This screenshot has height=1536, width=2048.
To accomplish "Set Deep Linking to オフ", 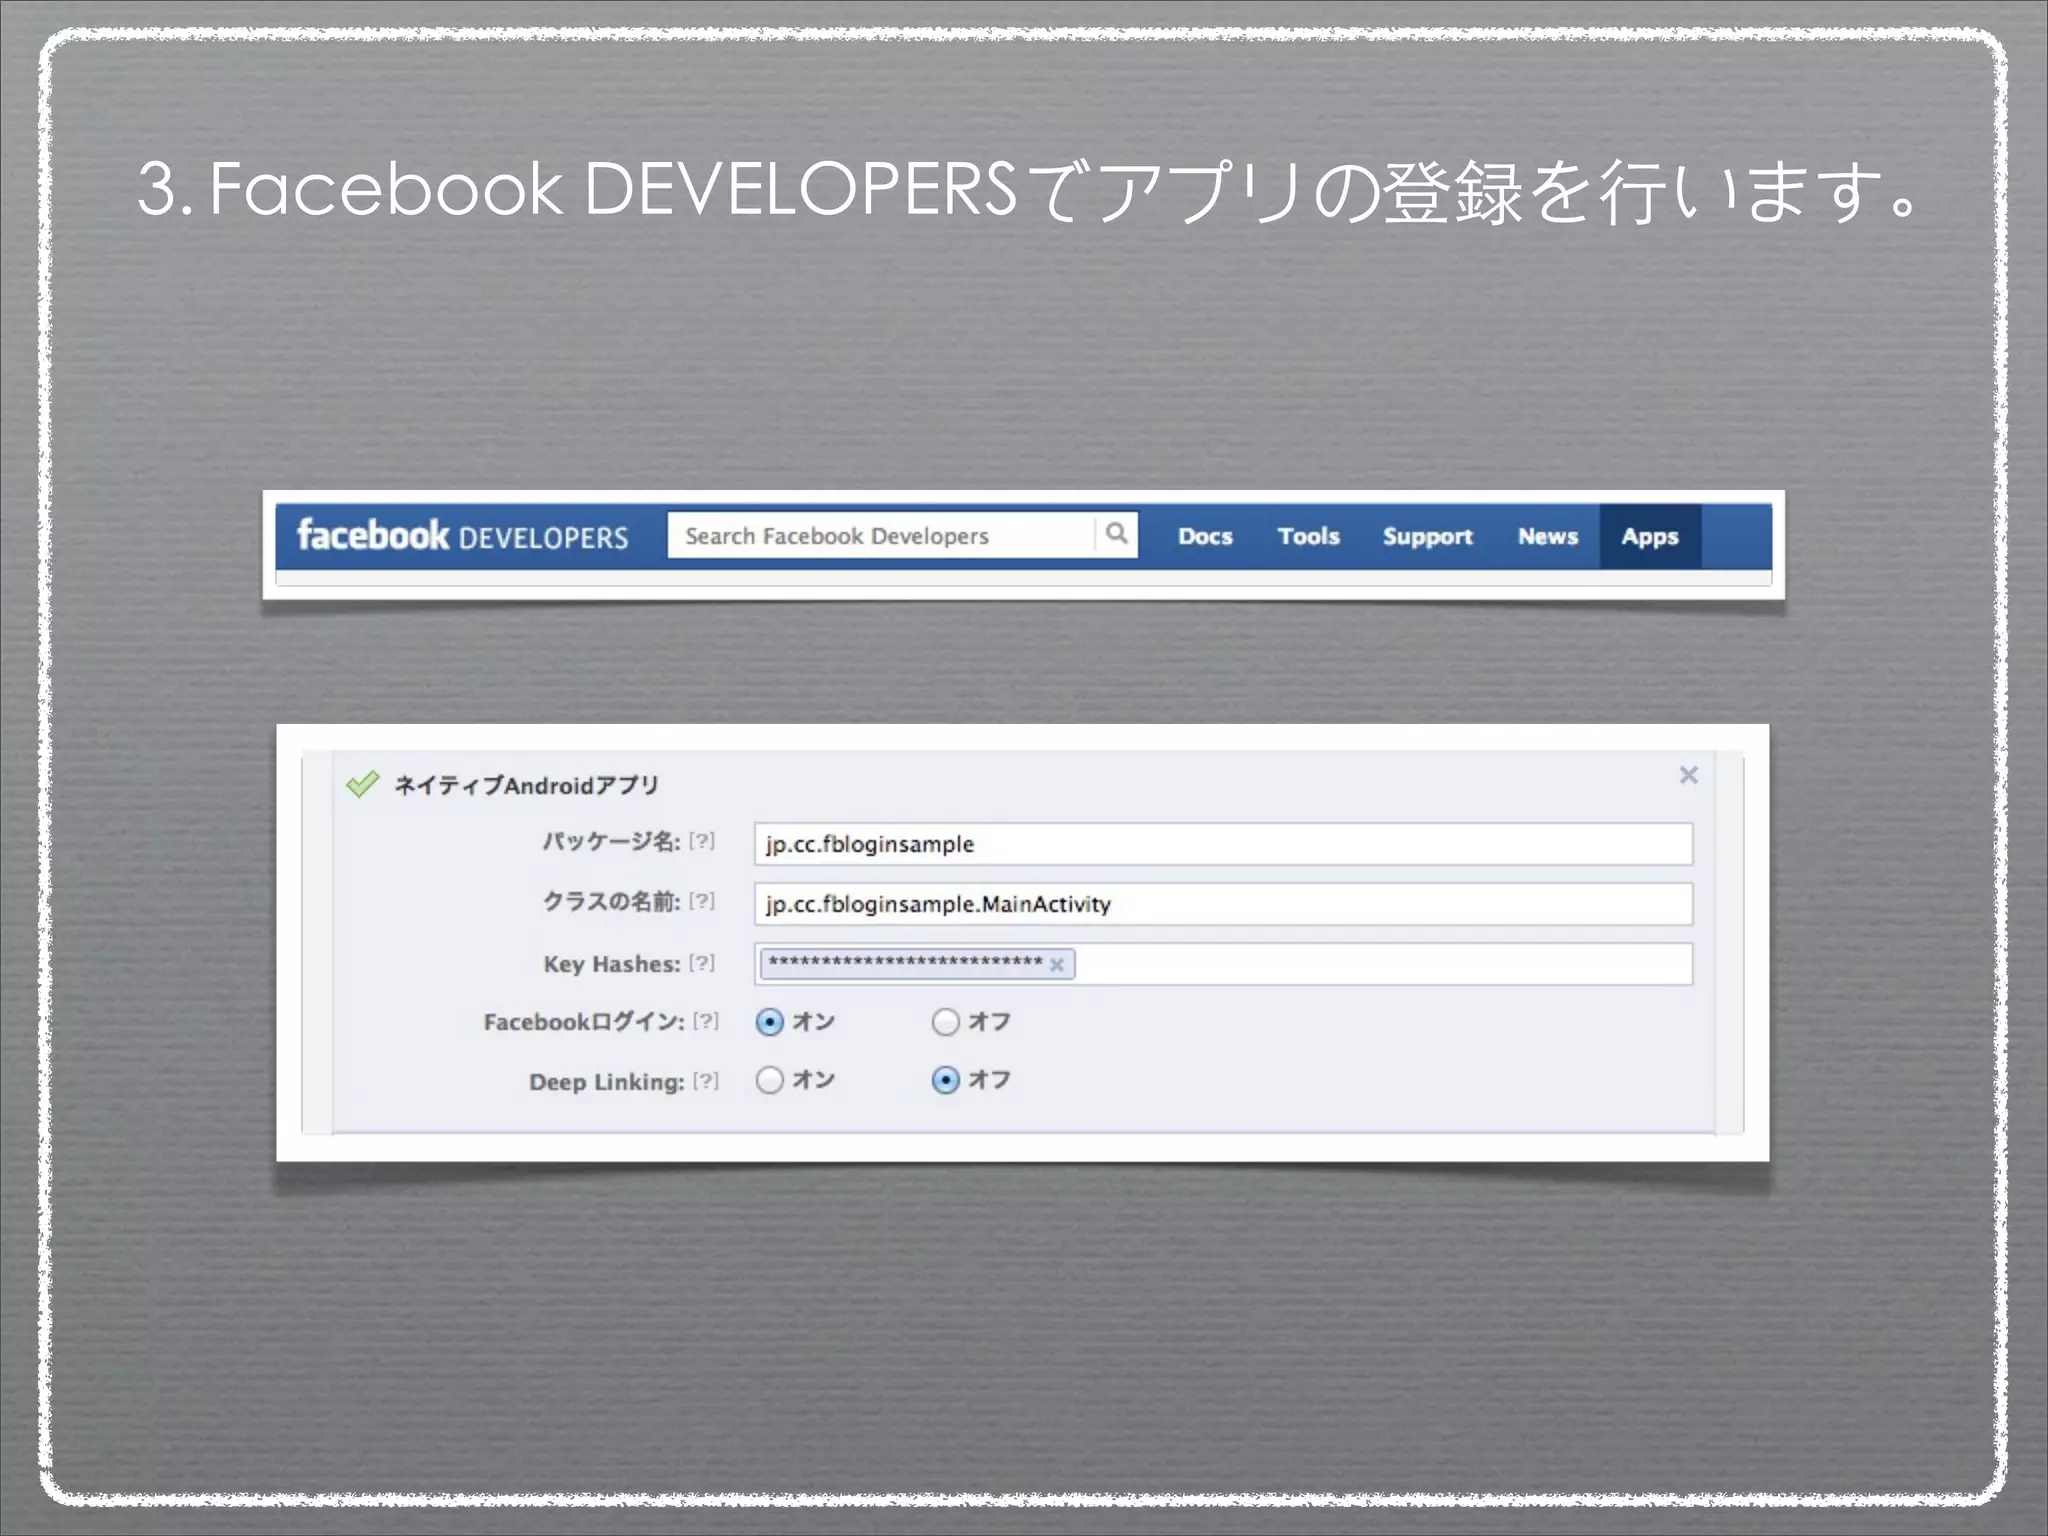I will click(945, 1080).
